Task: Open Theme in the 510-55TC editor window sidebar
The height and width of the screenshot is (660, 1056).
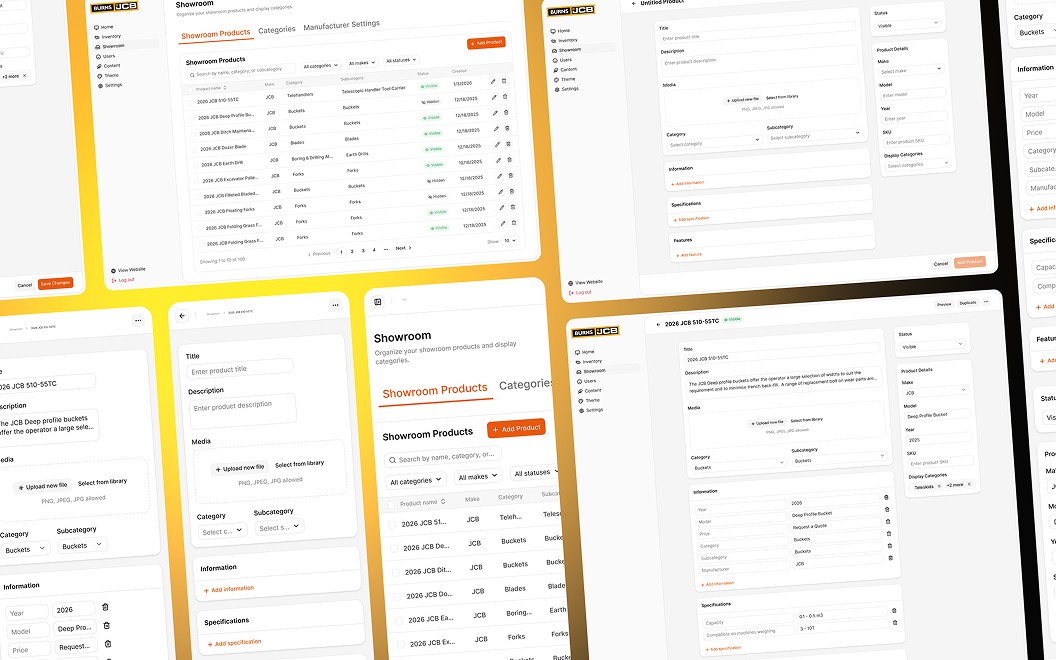Action: (589, 400)
